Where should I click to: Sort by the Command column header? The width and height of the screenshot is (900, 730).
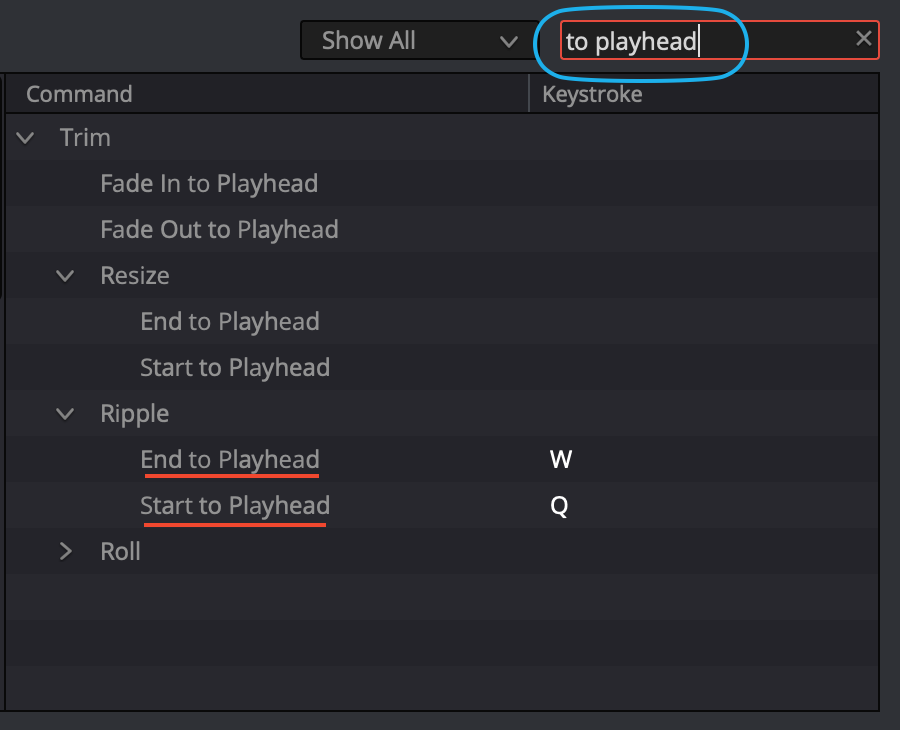[x=79, y=94]
